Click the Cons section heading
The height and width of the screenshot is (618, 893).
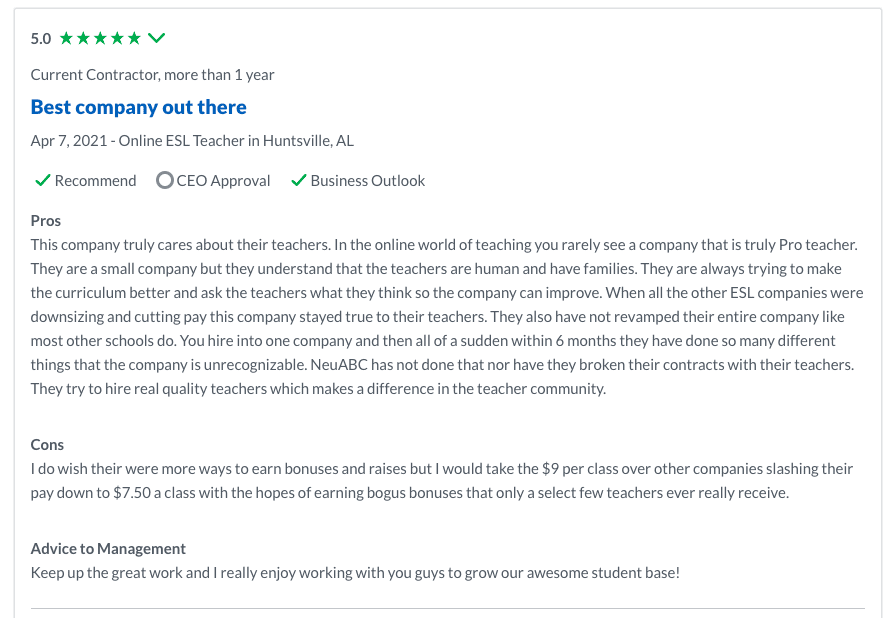point(47,444)
